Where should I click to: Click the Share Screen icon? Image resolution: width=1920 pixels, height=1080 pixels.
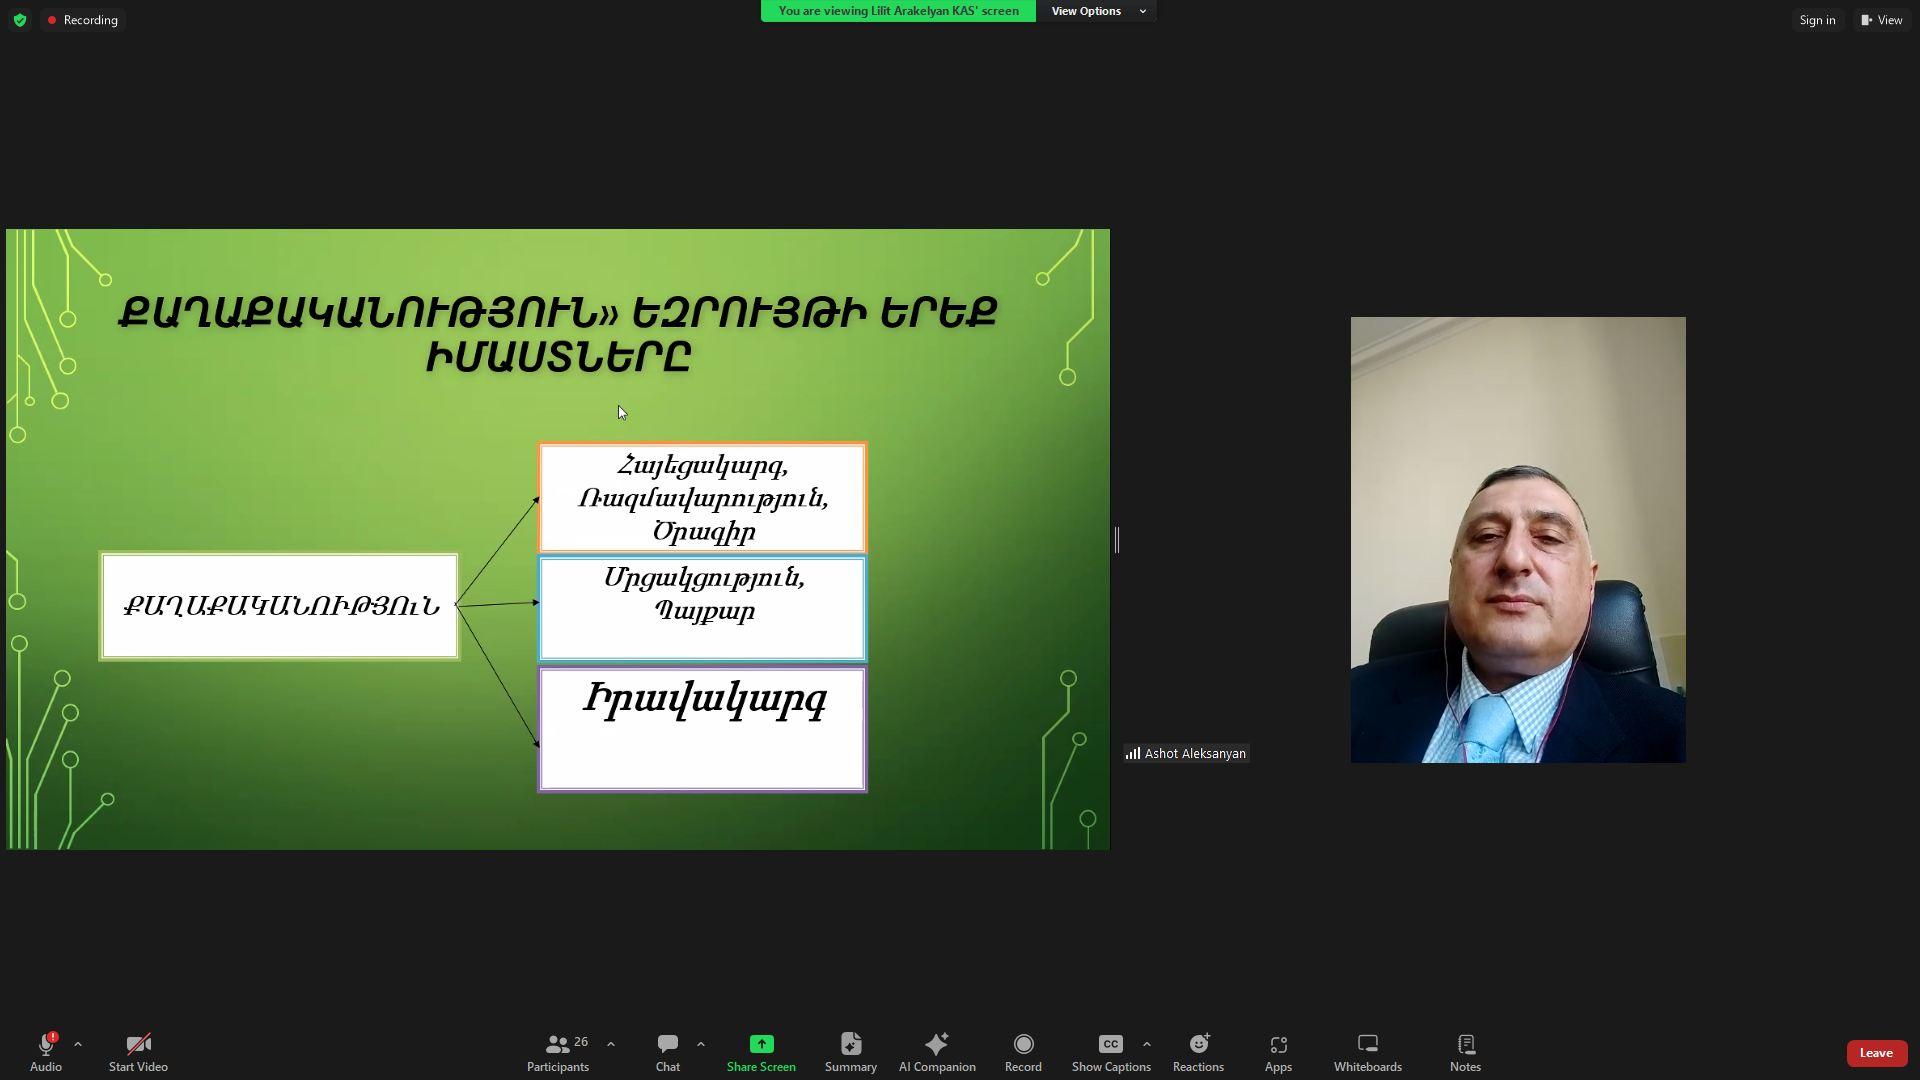click(761, 1051)
